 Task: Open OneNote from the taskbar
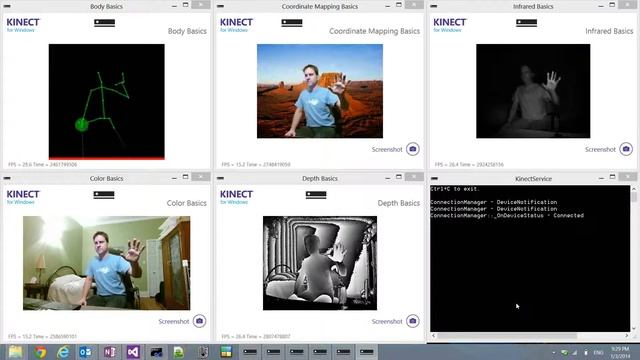[109, 352]
